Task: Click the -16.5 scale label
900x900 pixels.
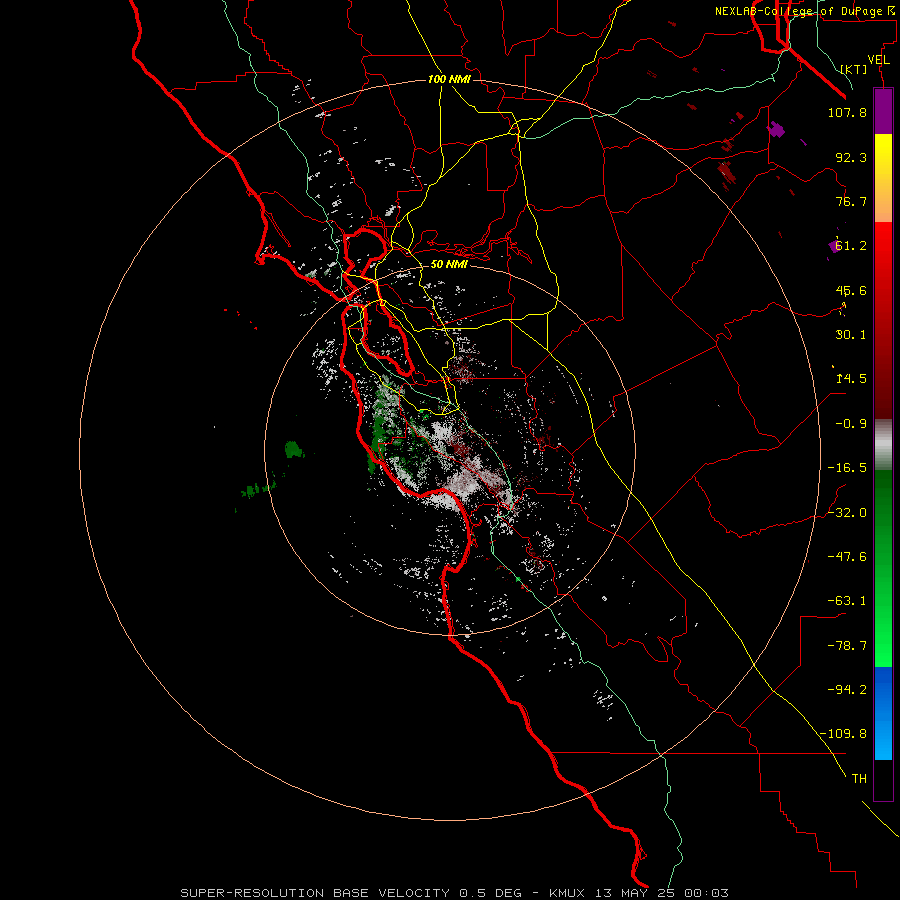Action: (847, 468)
